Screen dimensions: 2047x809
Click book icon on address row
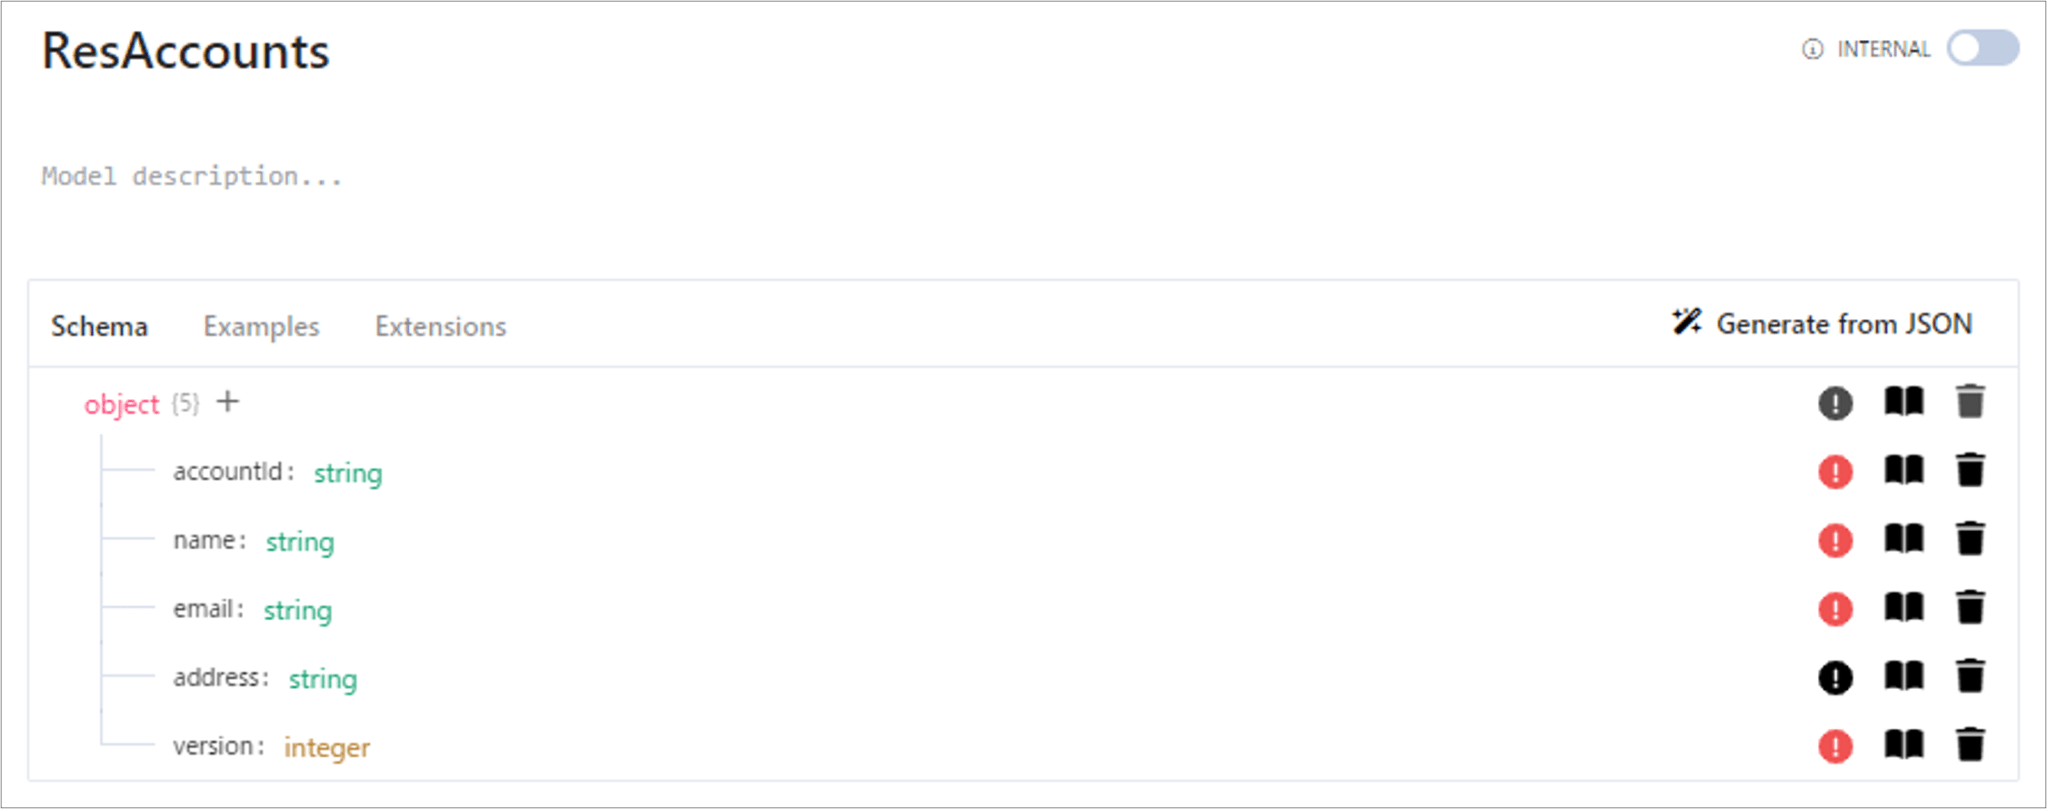tap(1903, 677)
